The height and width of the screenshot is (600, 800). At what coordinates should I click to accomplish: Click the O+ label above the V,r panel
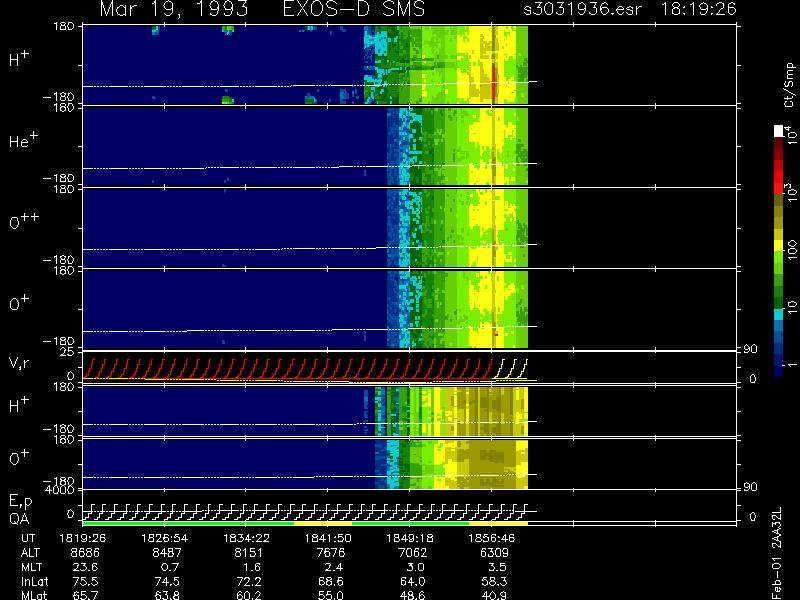(x=19, y=303)
